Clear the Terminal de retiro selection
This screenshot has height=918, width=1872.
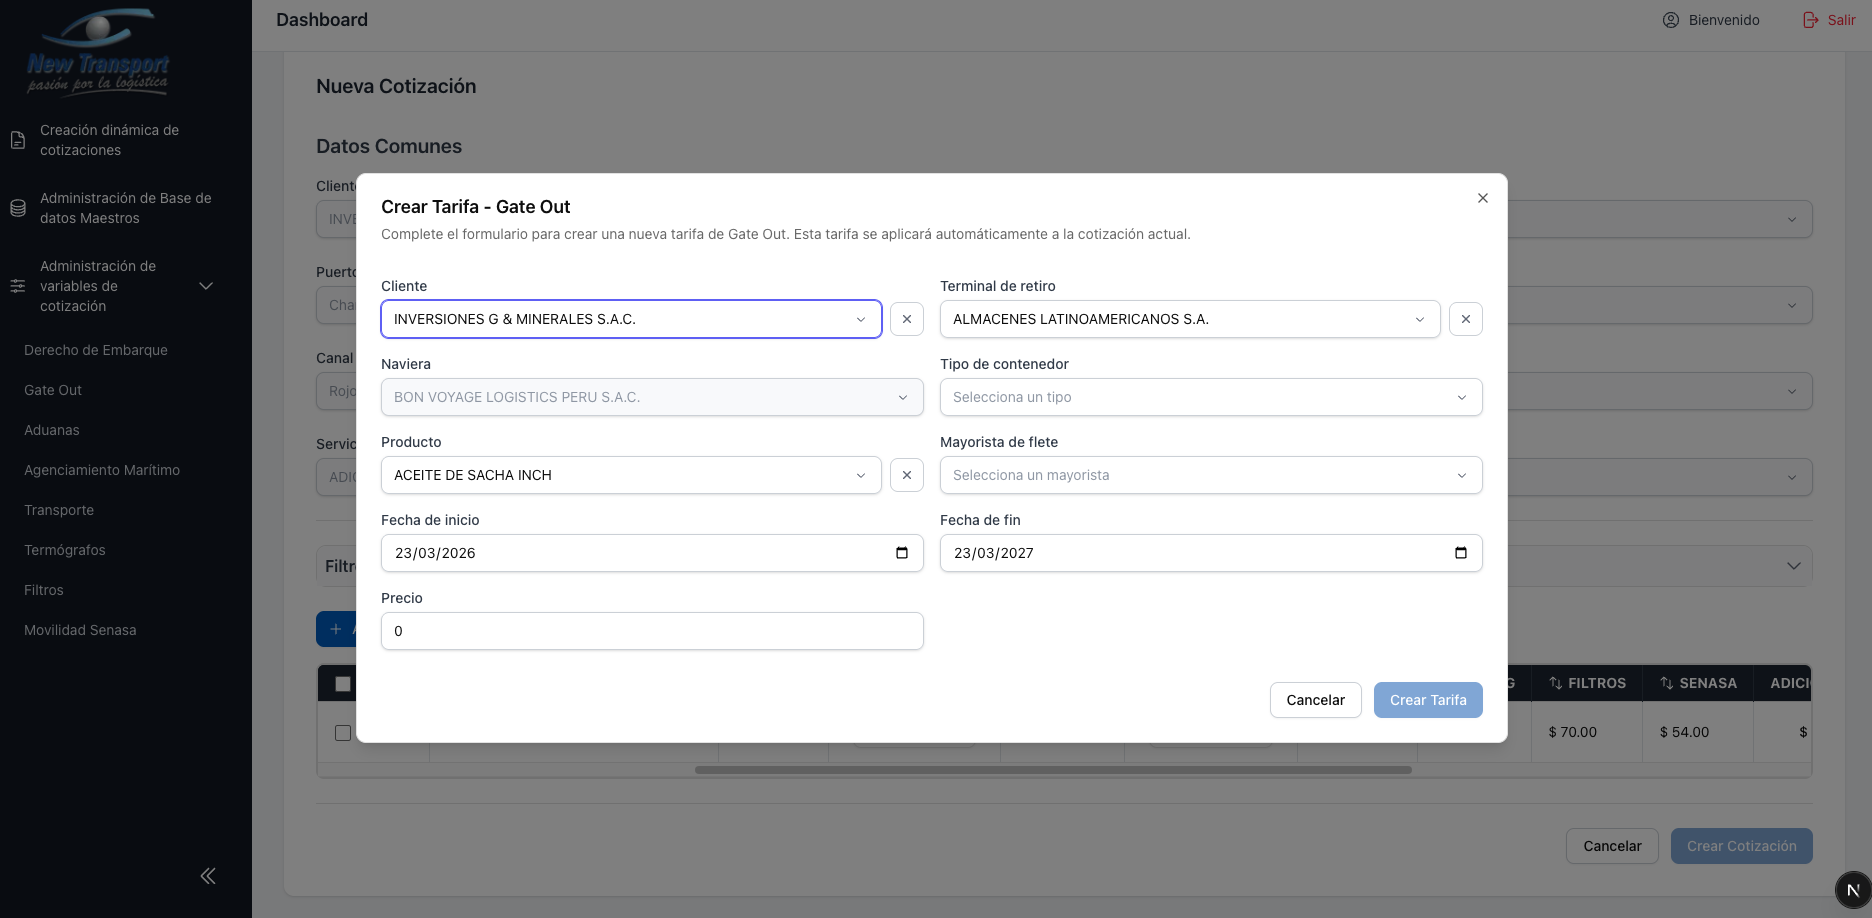pos(1465,319)
